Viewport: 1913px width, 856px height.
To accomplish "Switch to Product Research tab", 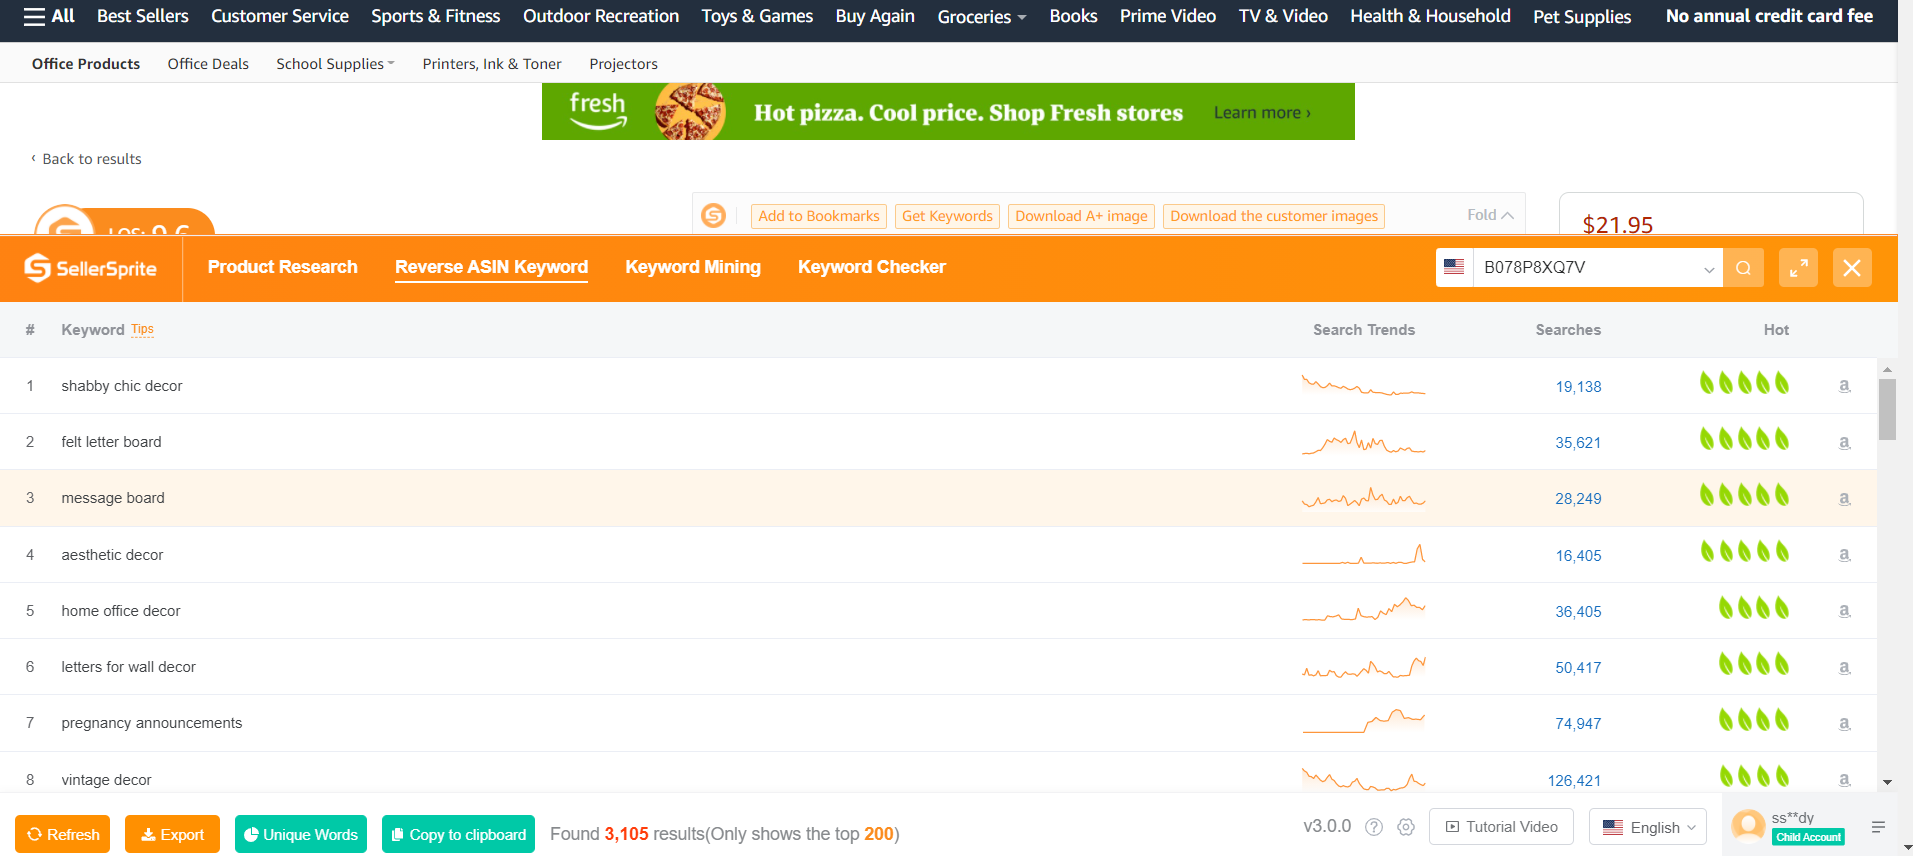I will coord(282,267).
